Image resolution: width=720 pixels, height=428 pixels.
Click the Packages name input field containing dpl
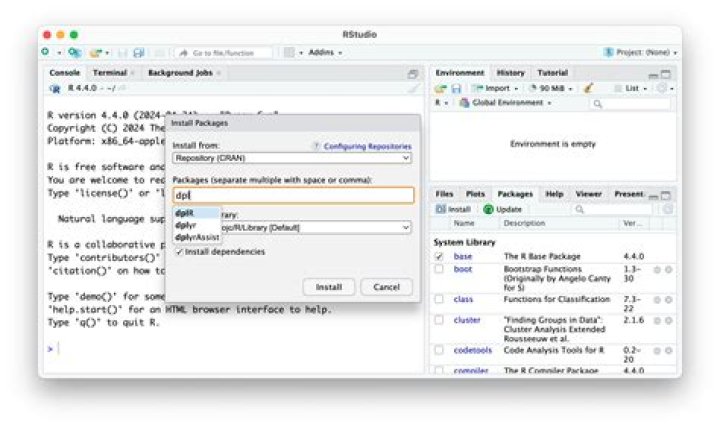click(x=293, y=195)
